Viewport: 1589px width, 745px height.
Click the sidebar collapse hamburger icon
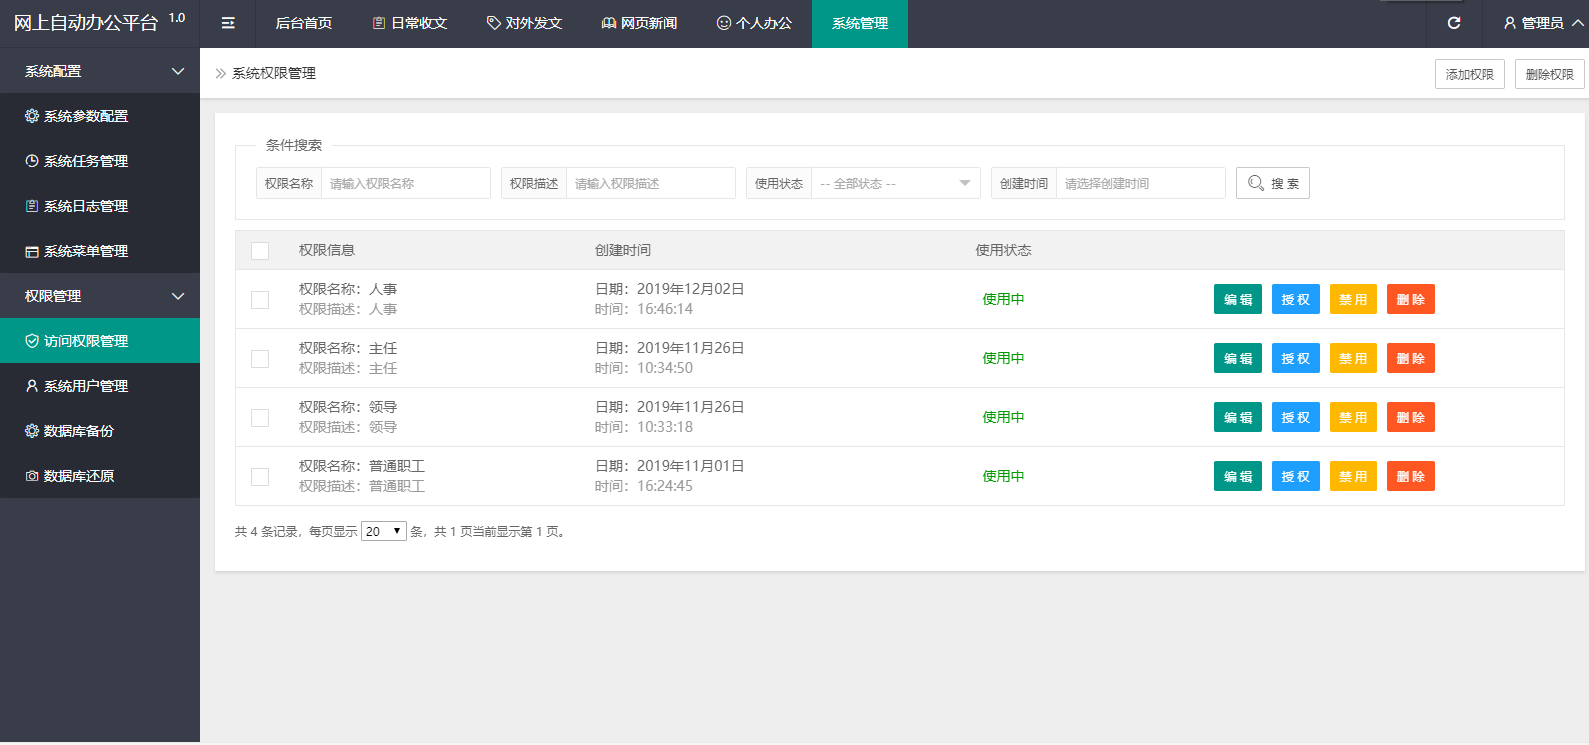pos(228,23)
